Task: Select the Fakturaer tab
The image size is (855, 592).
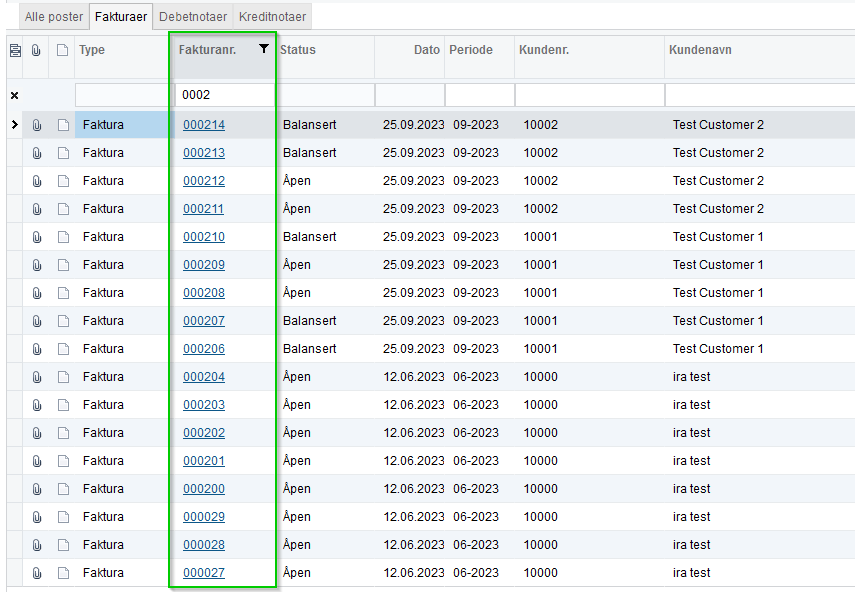Action: [x=121, y=16]
